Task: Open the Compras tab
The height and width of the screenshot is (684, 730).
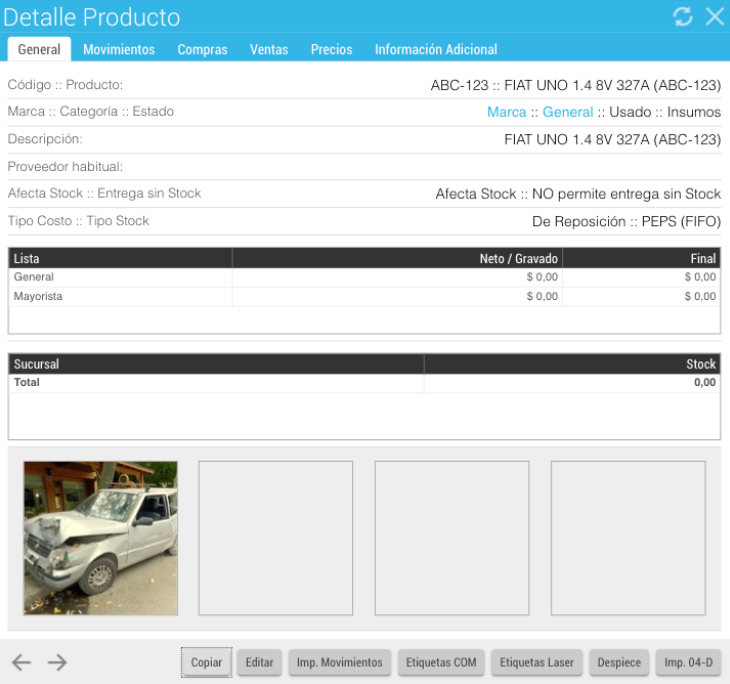Action: click(x=202, y=49)
